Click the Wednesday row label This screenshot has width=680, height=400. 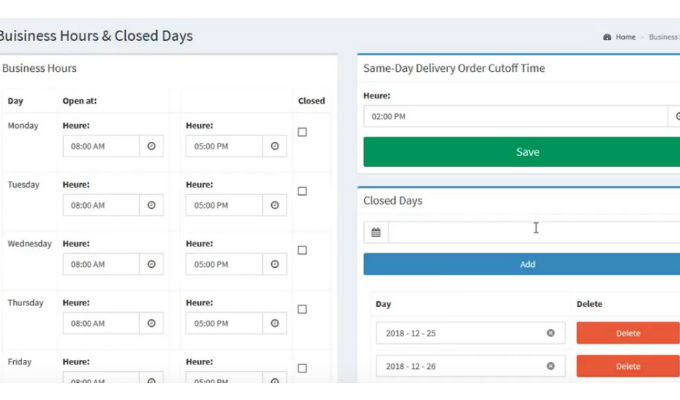point(29,243)
